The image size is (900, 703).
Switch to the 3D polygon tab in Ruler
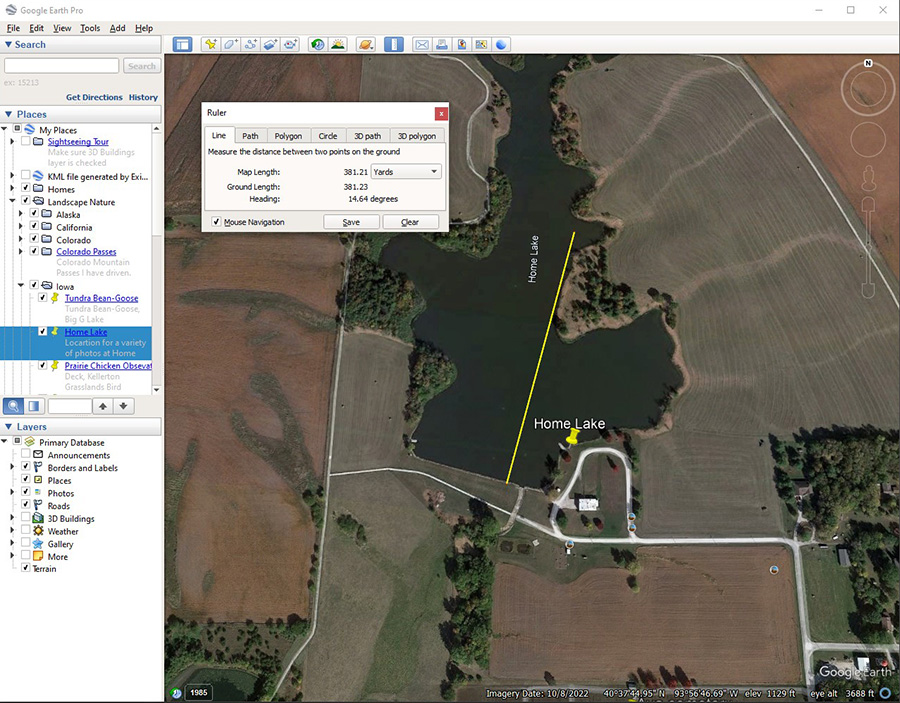coord(417,136)
